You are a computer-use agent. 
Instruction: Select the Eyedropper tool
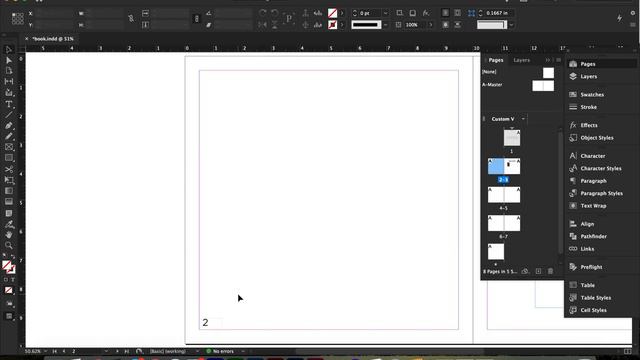pyautogui.click(x=9, y=224)
